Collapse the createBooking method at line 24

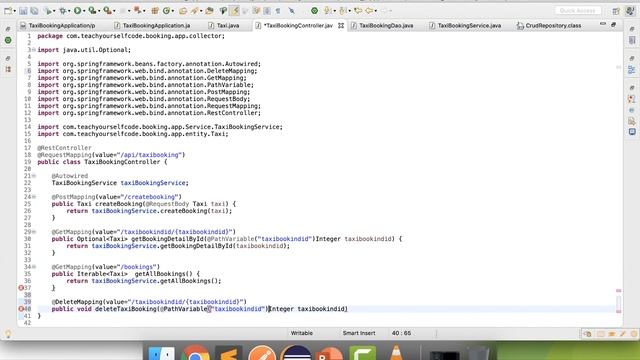pyautogui.click(x=34, y=197)
